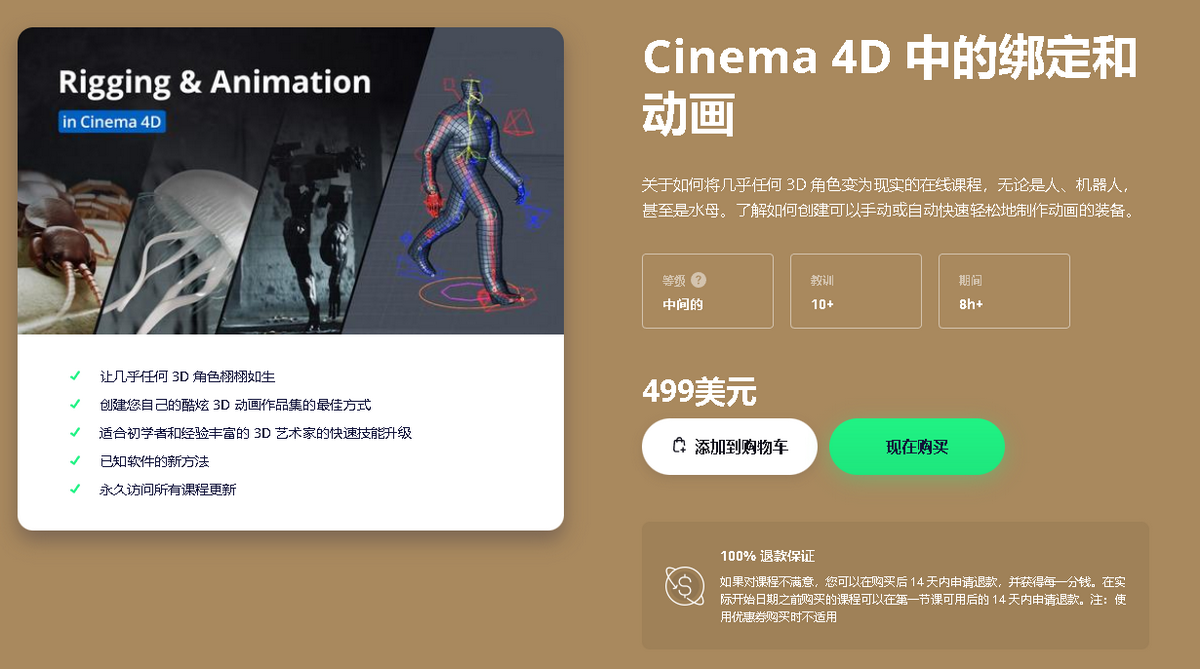Image resolution: width=1200 pixels, height=669 pixels.
Task: Click the title 'Cinema 4D 中的绑定和动画'
Action: click(x=889, y=86)
